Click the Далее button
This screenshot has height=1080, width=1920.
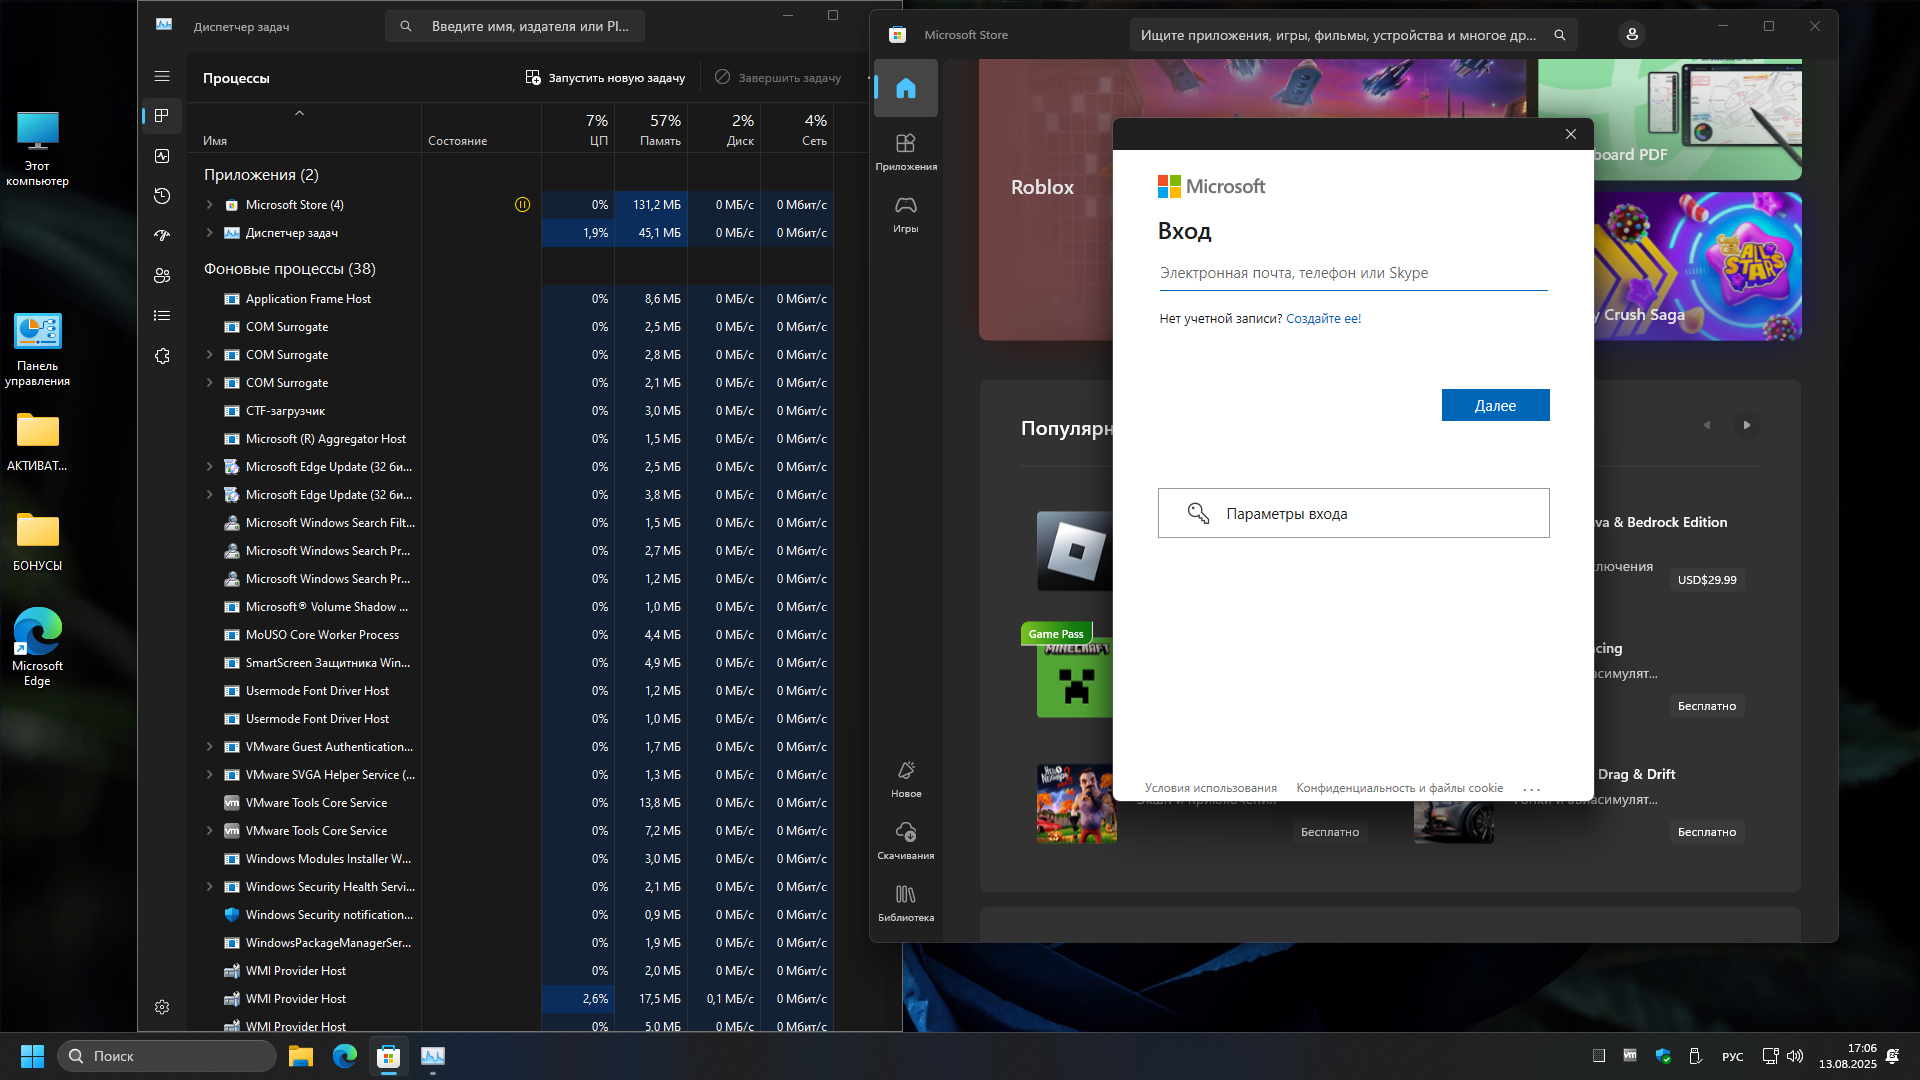1495,405
